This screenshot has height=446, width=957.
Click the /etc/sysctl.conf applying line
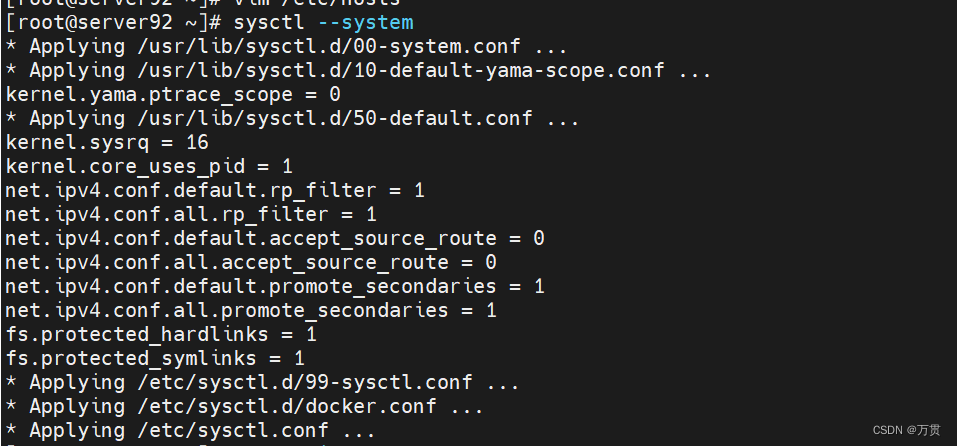(190, 431)
